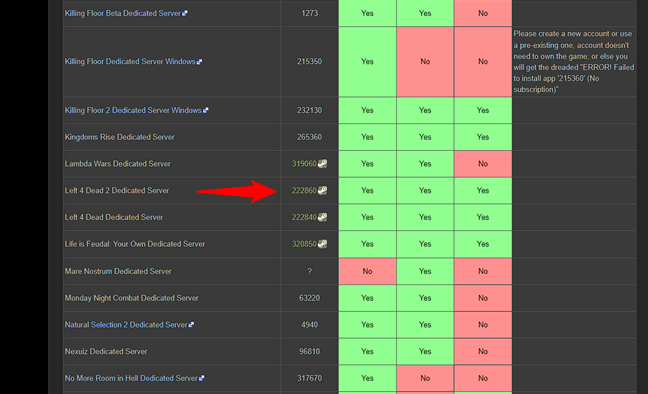
Task: Select the Kingdoms Rise Dedicated Server name
Action: (119, 137)
